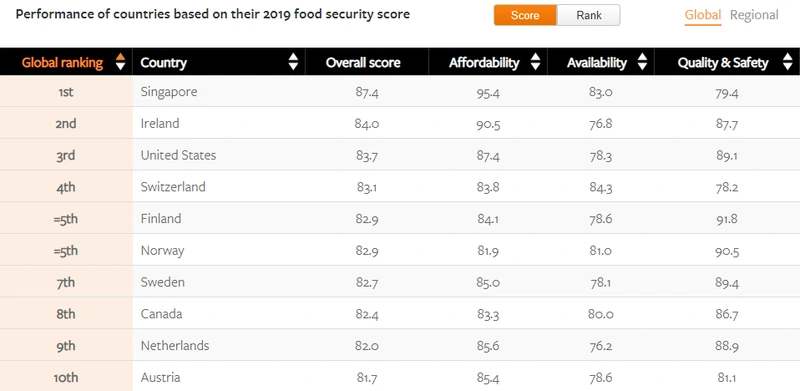Select the Score toggle button

coord(525,15)
